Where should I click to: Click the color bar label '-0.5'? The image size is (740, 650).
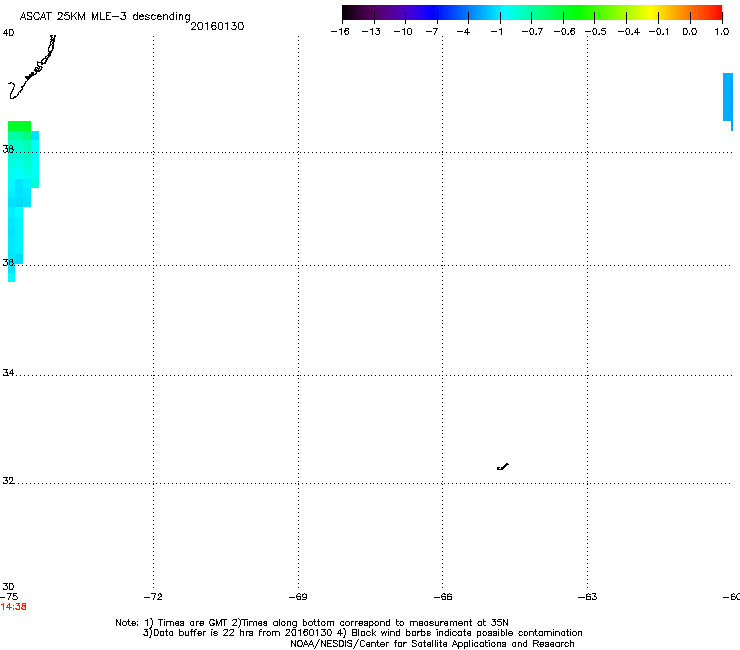[x=596, y=32]
